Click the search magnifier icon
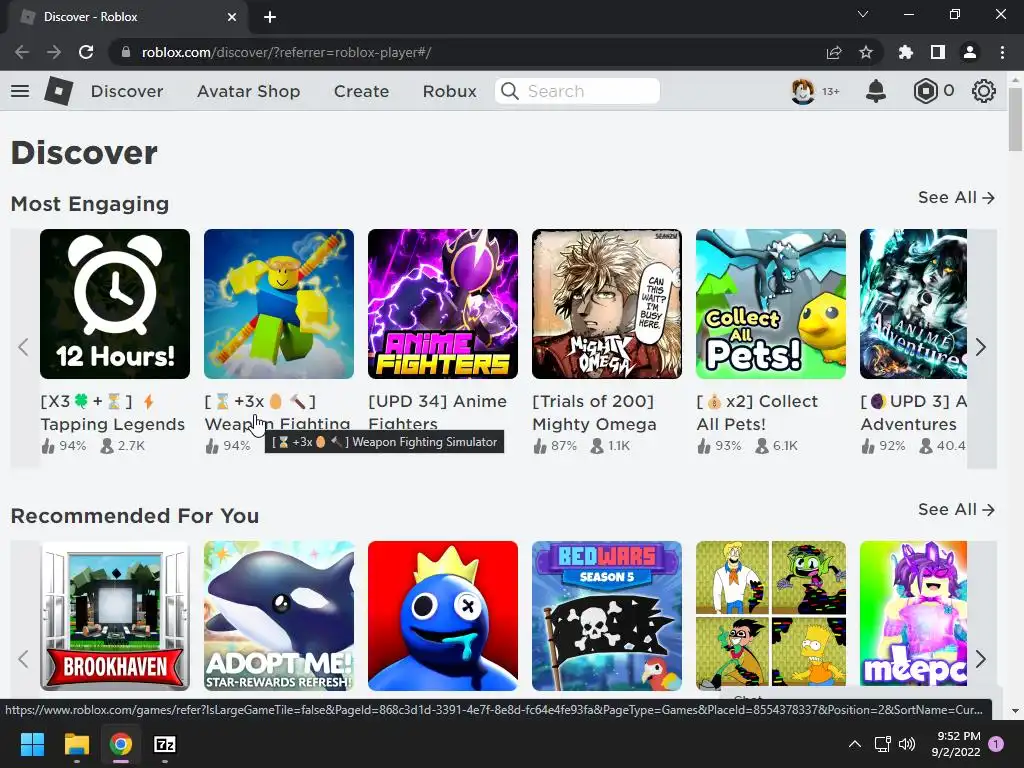The width and height of the screenshot is (1024, 768). tap(510, 91)
